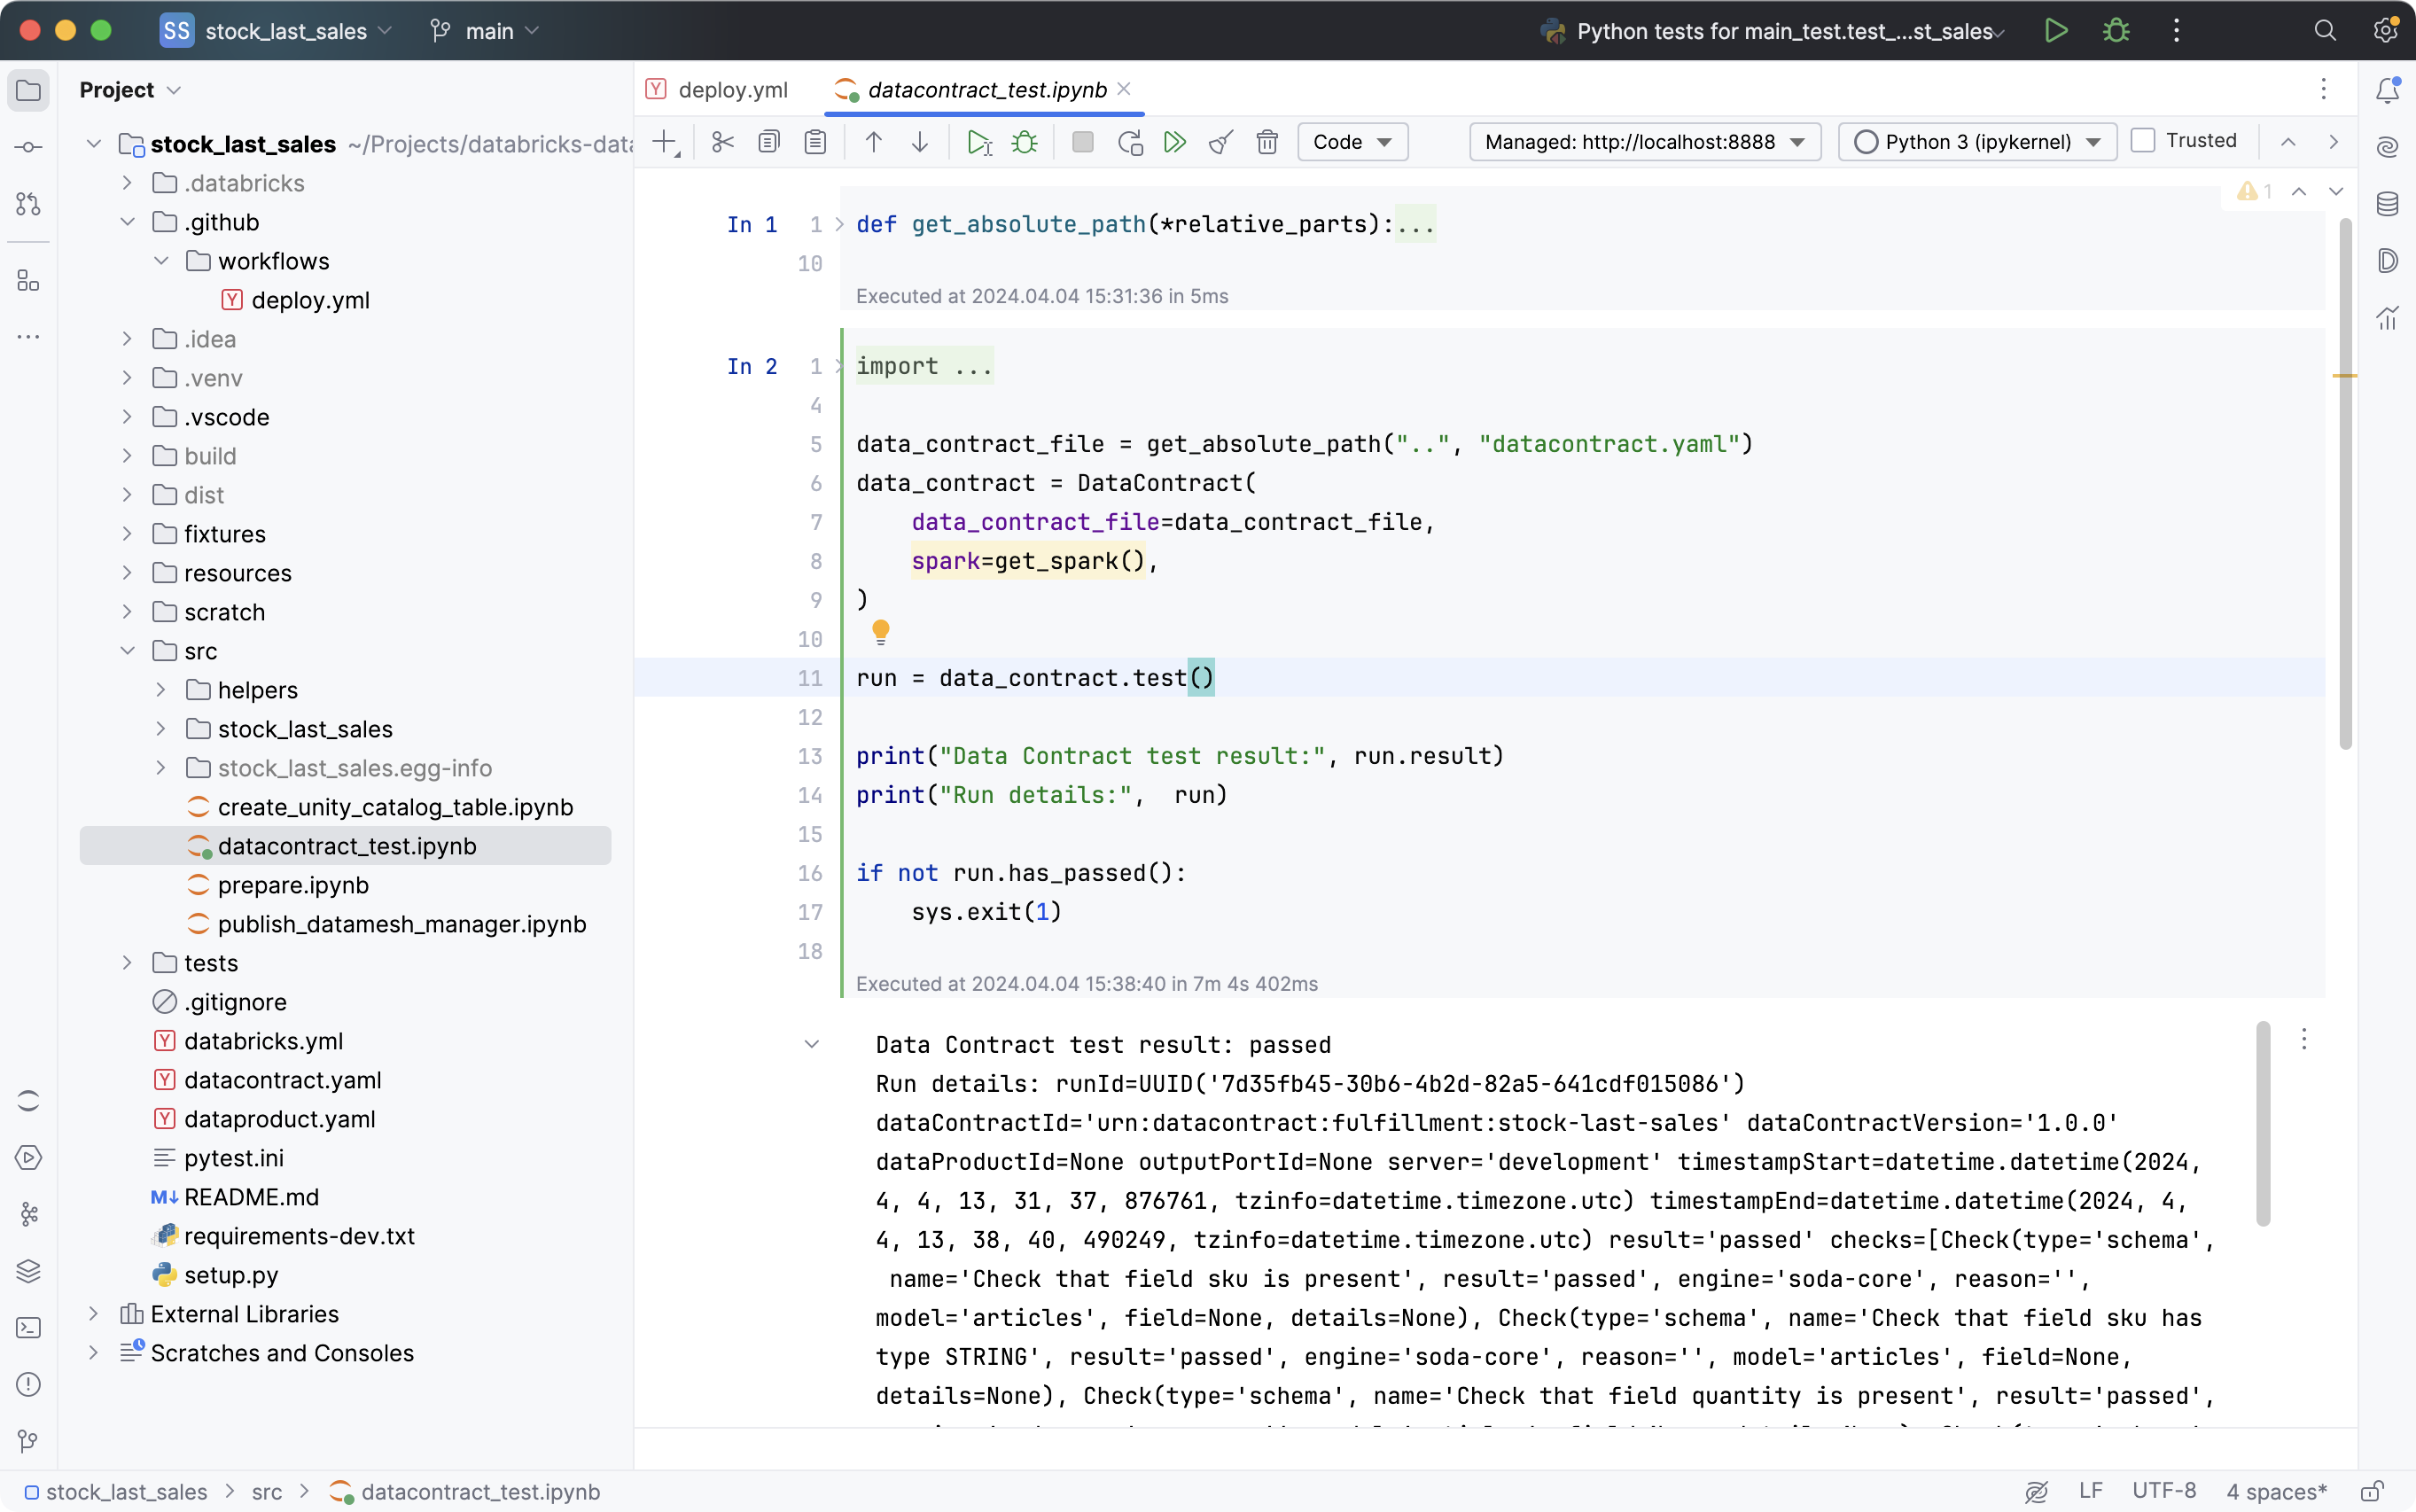Click the move cell down icon
Screen dimensions: 2416x1512
[918, 143]
